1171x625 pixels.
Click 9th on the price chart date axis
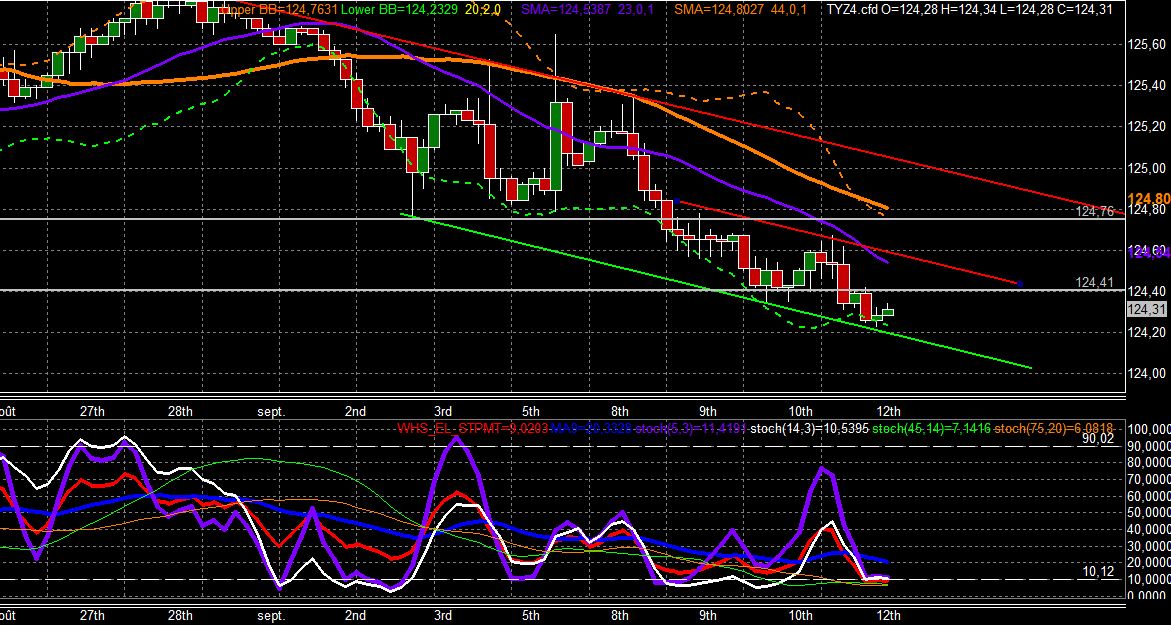tap(707, 411)
